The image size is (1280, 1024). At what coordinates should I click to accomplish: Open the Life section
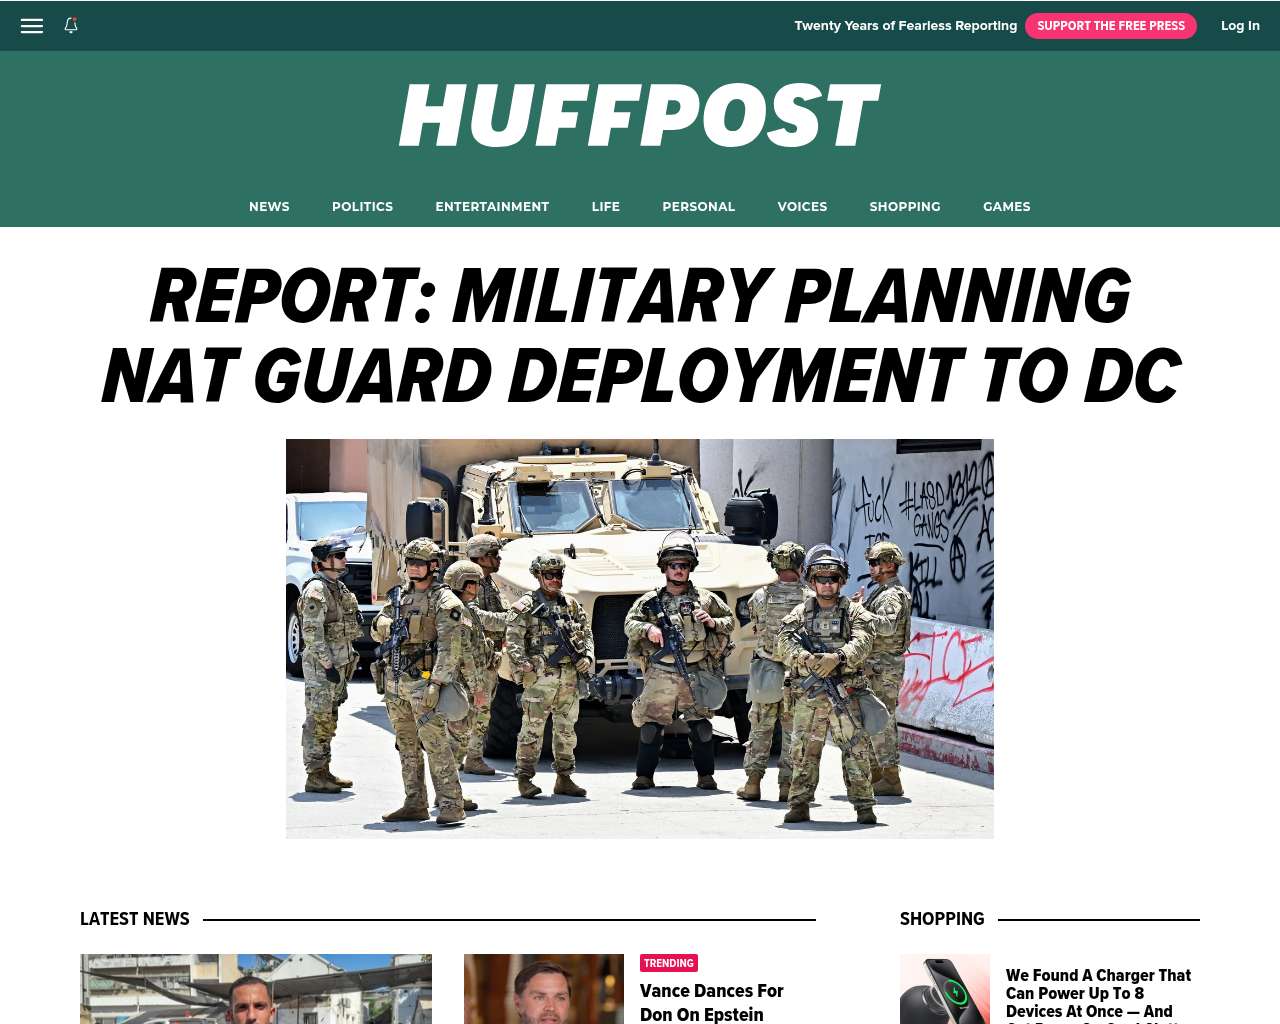tap(605, 207)
